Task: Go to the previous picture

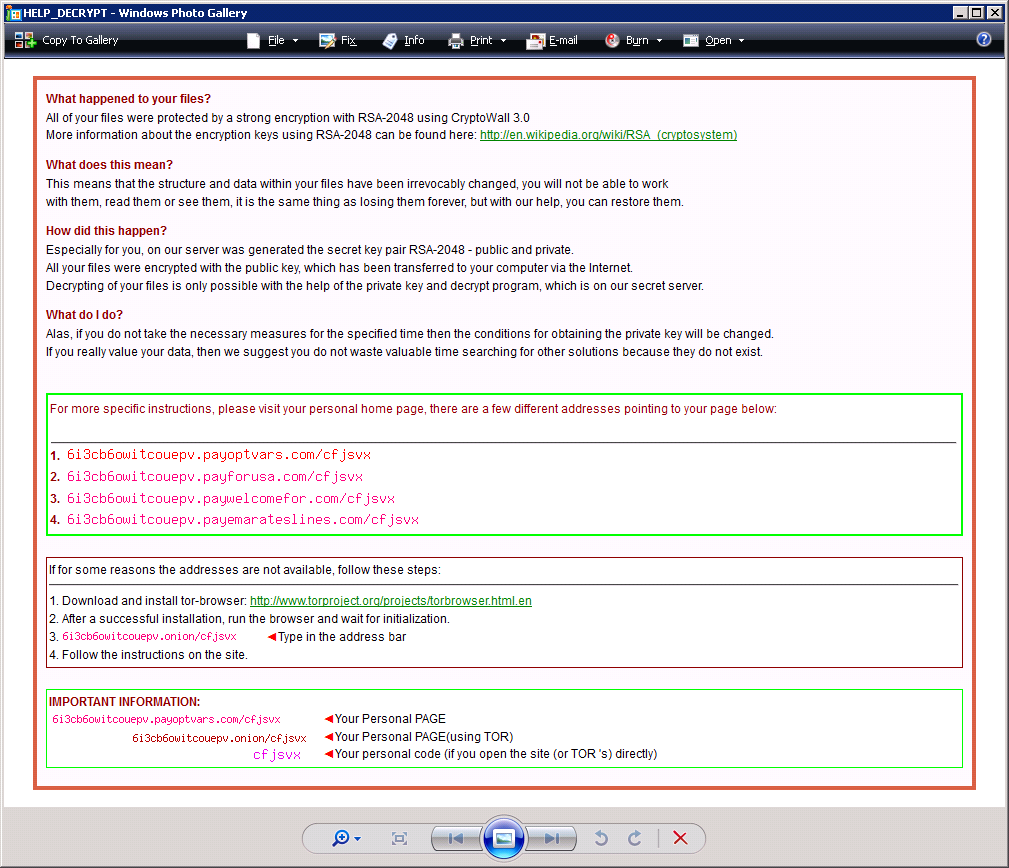Action: (456, 838)
